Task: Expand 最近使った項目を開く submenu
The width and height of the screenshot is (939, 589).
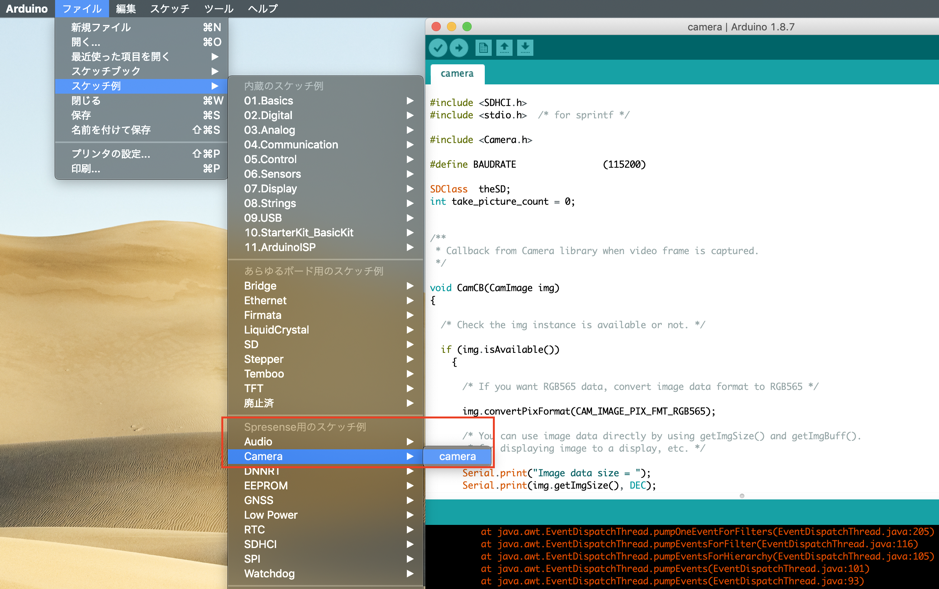Action: pyautogui.click(x=141, y=56)
